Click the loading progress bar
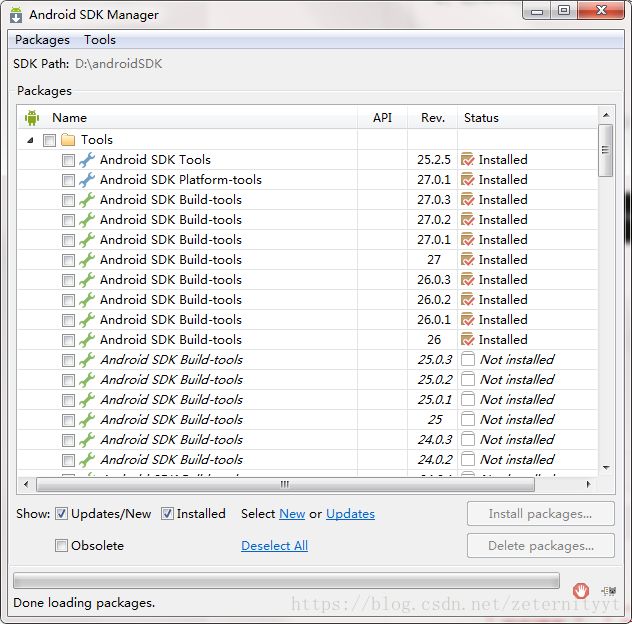The width and height of the screenshot is (632, 624). pos(286,580)
